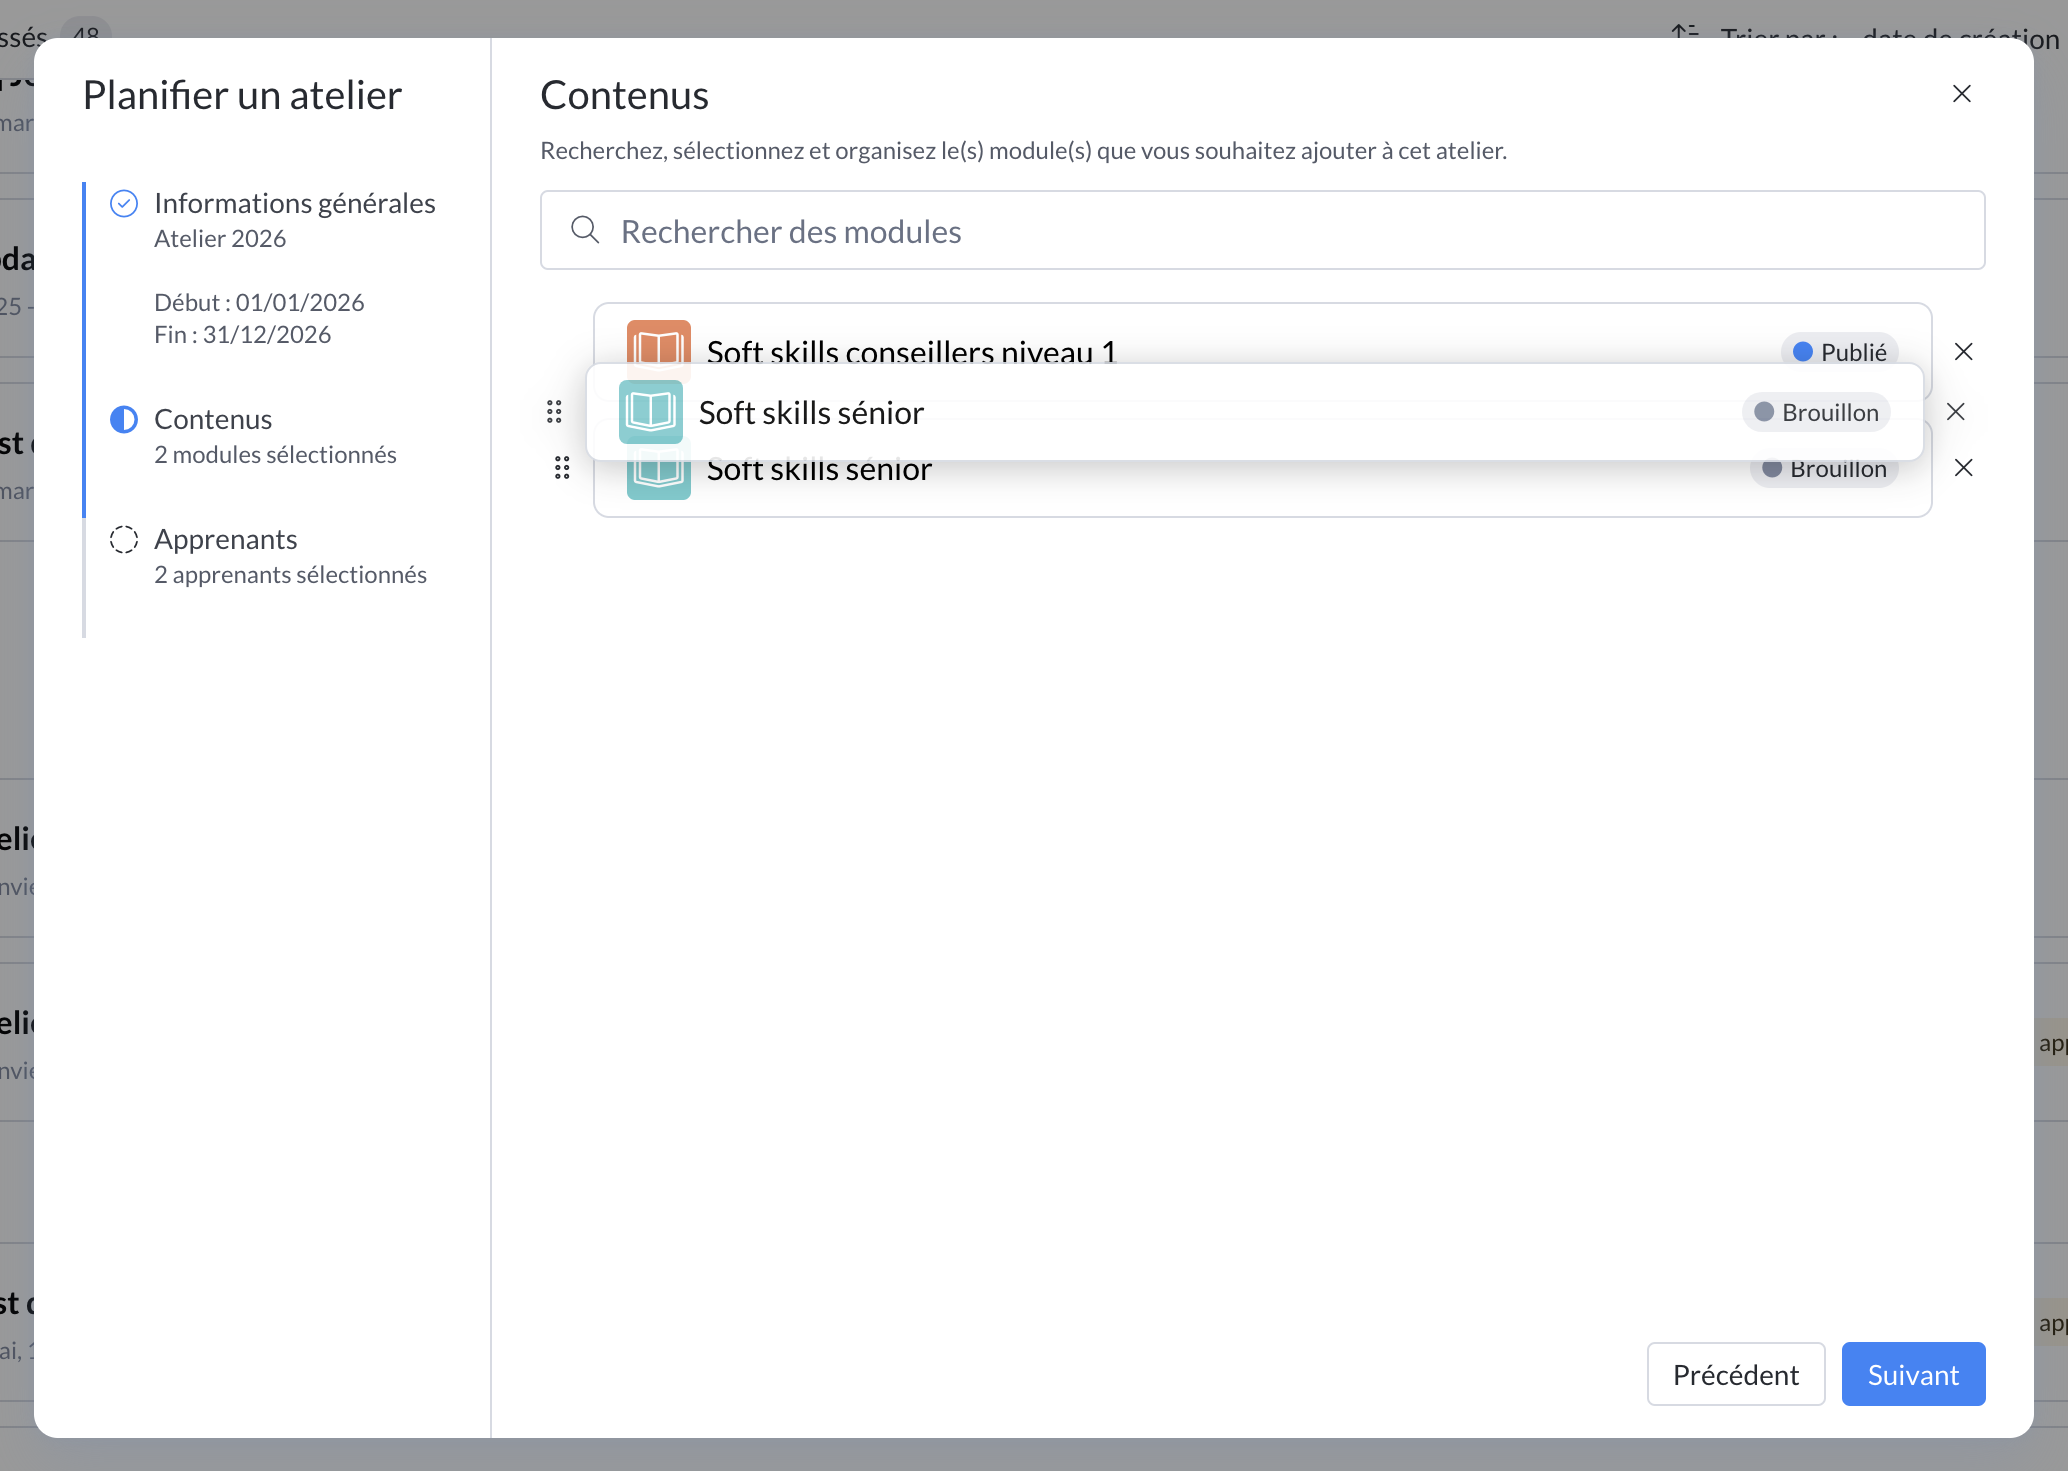Click the Publié status badge
Image resolution: width=2068 pixels, height=1471 pixels.
click(x=1839, y=352)
